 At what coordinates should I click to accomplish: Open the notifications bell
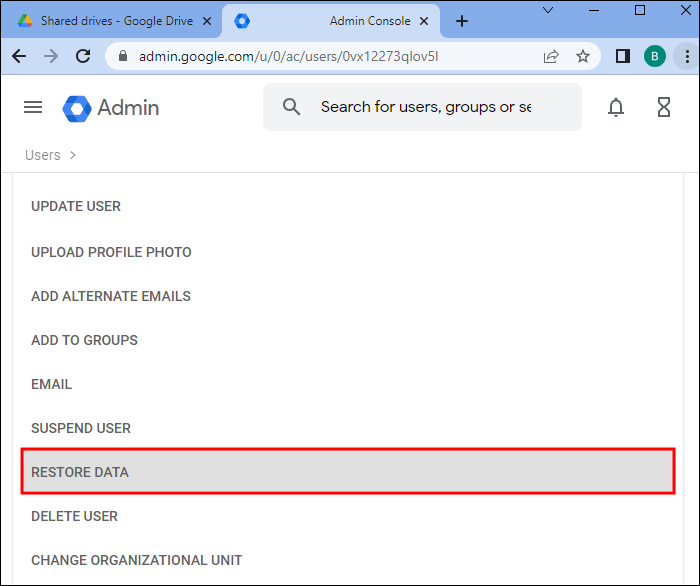[x=616, y=107]
